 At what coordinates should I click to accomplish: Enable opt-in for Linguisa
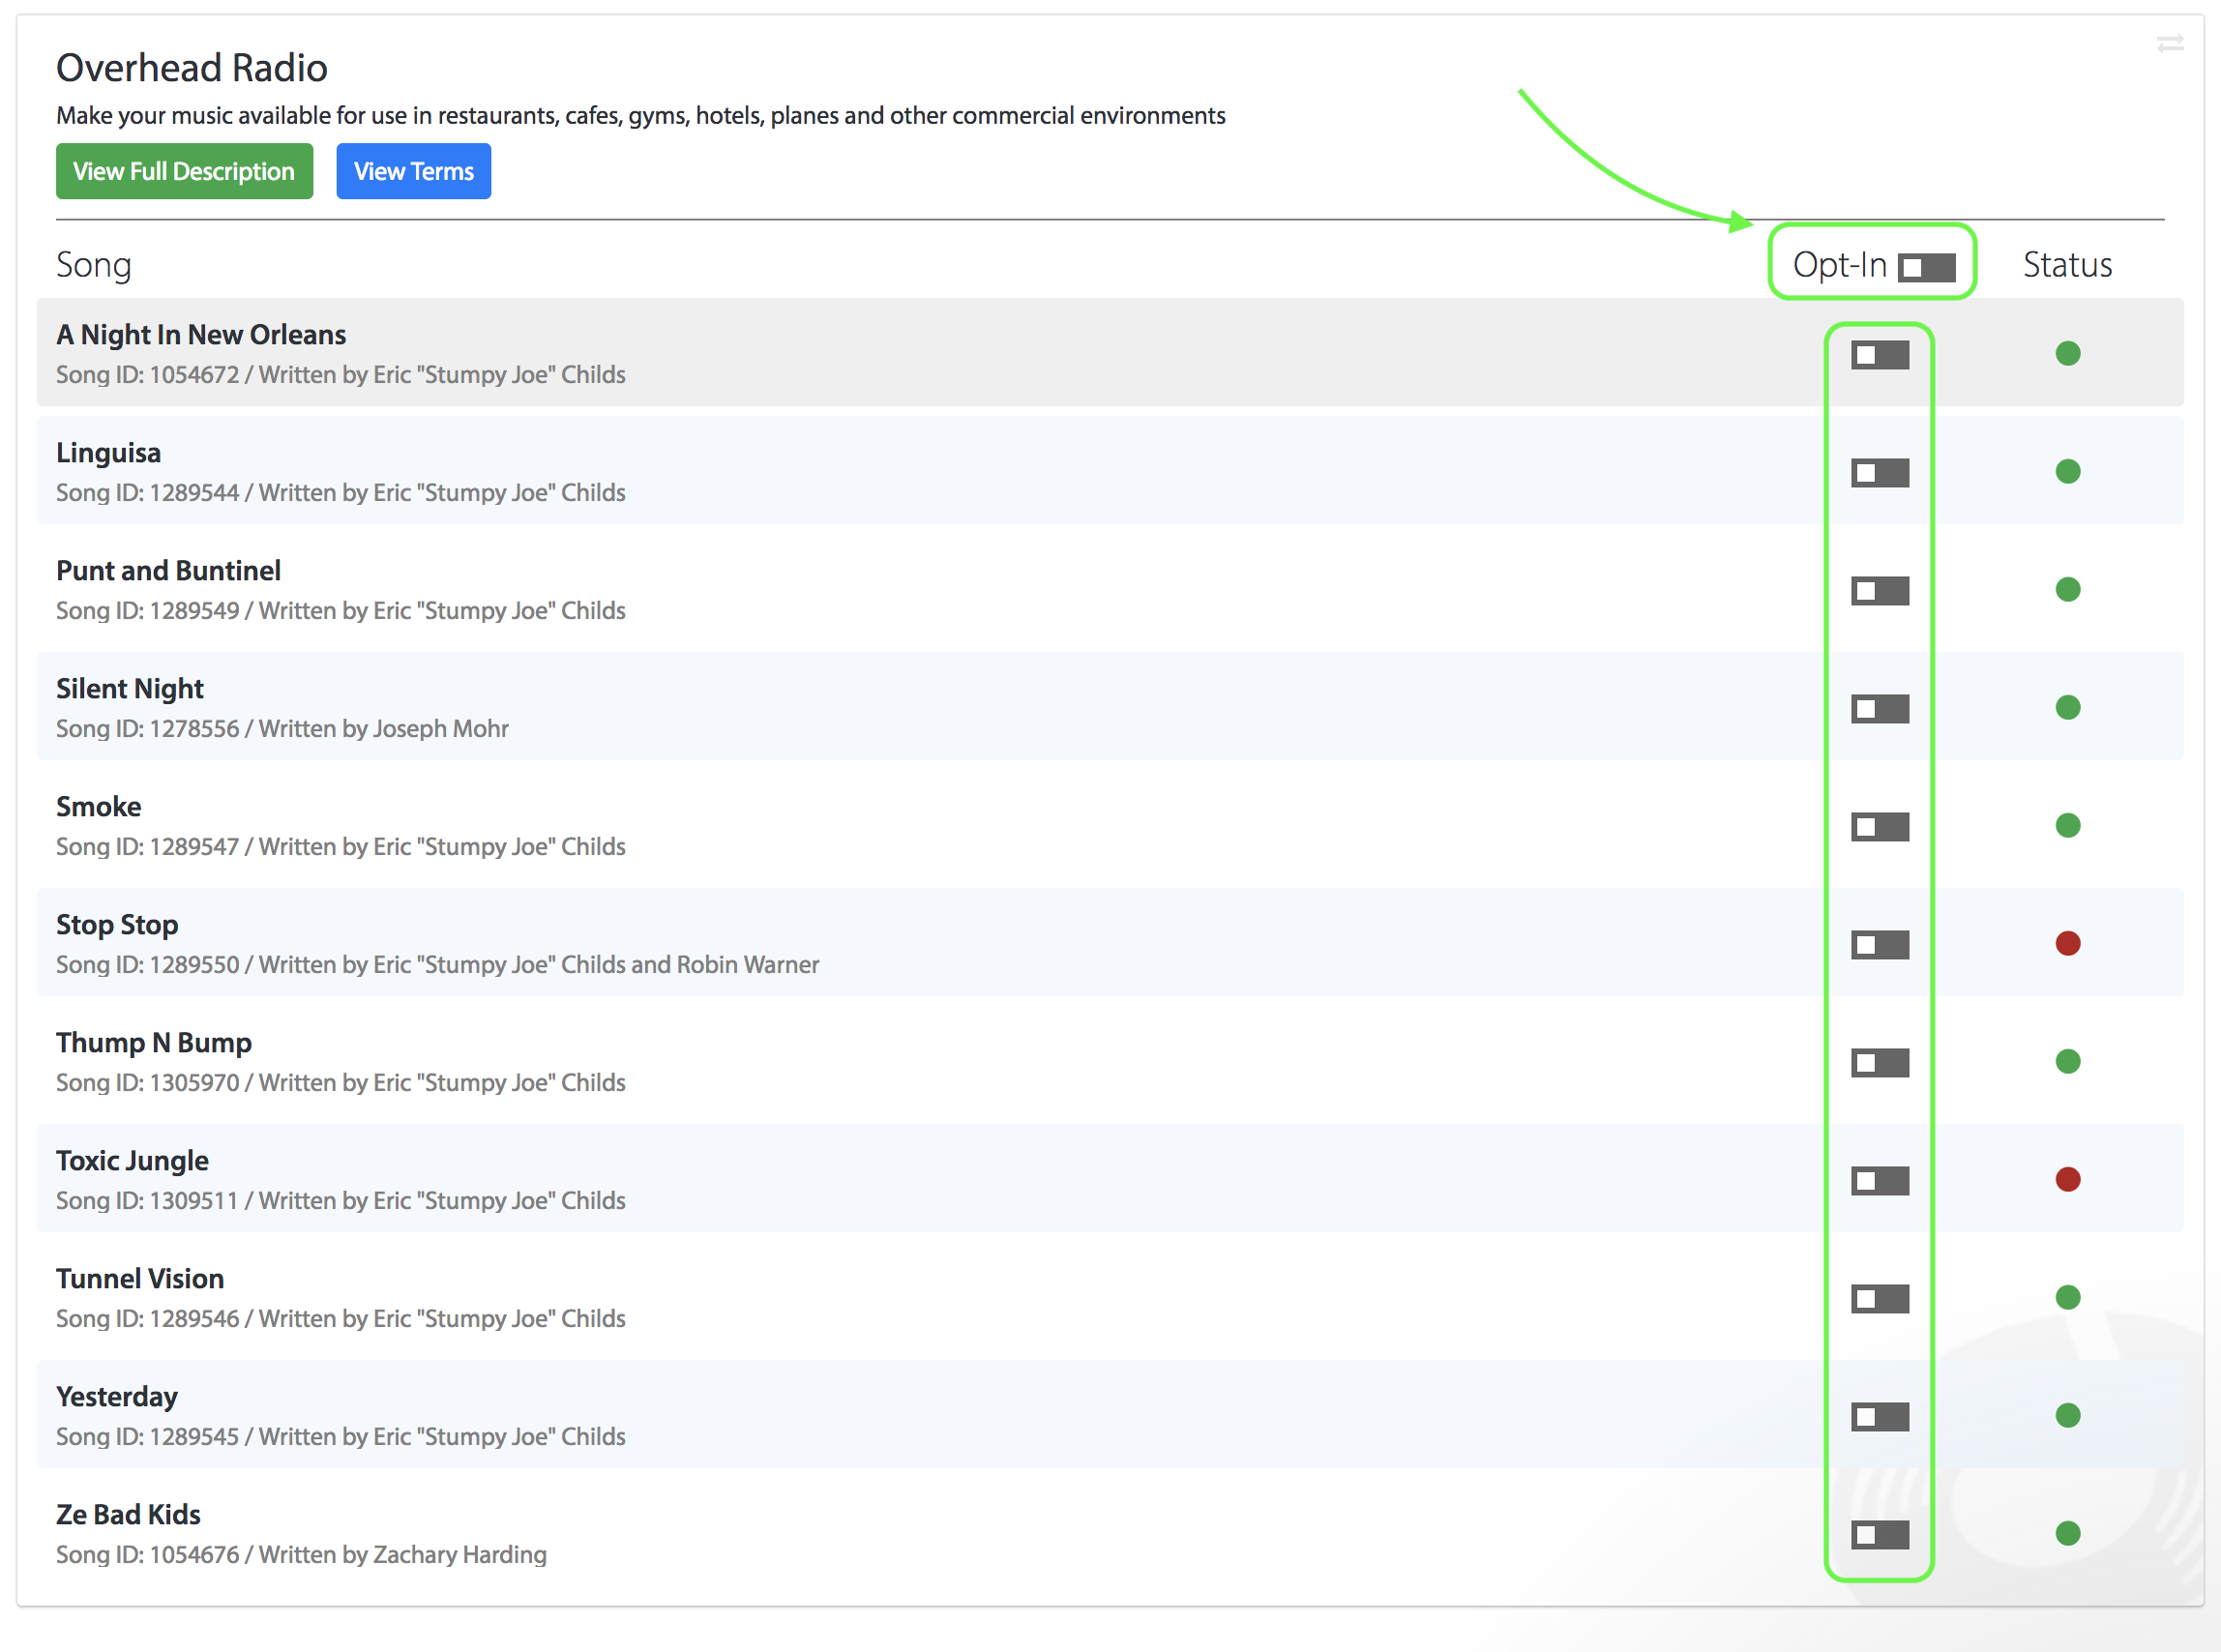coord(1879,473)
